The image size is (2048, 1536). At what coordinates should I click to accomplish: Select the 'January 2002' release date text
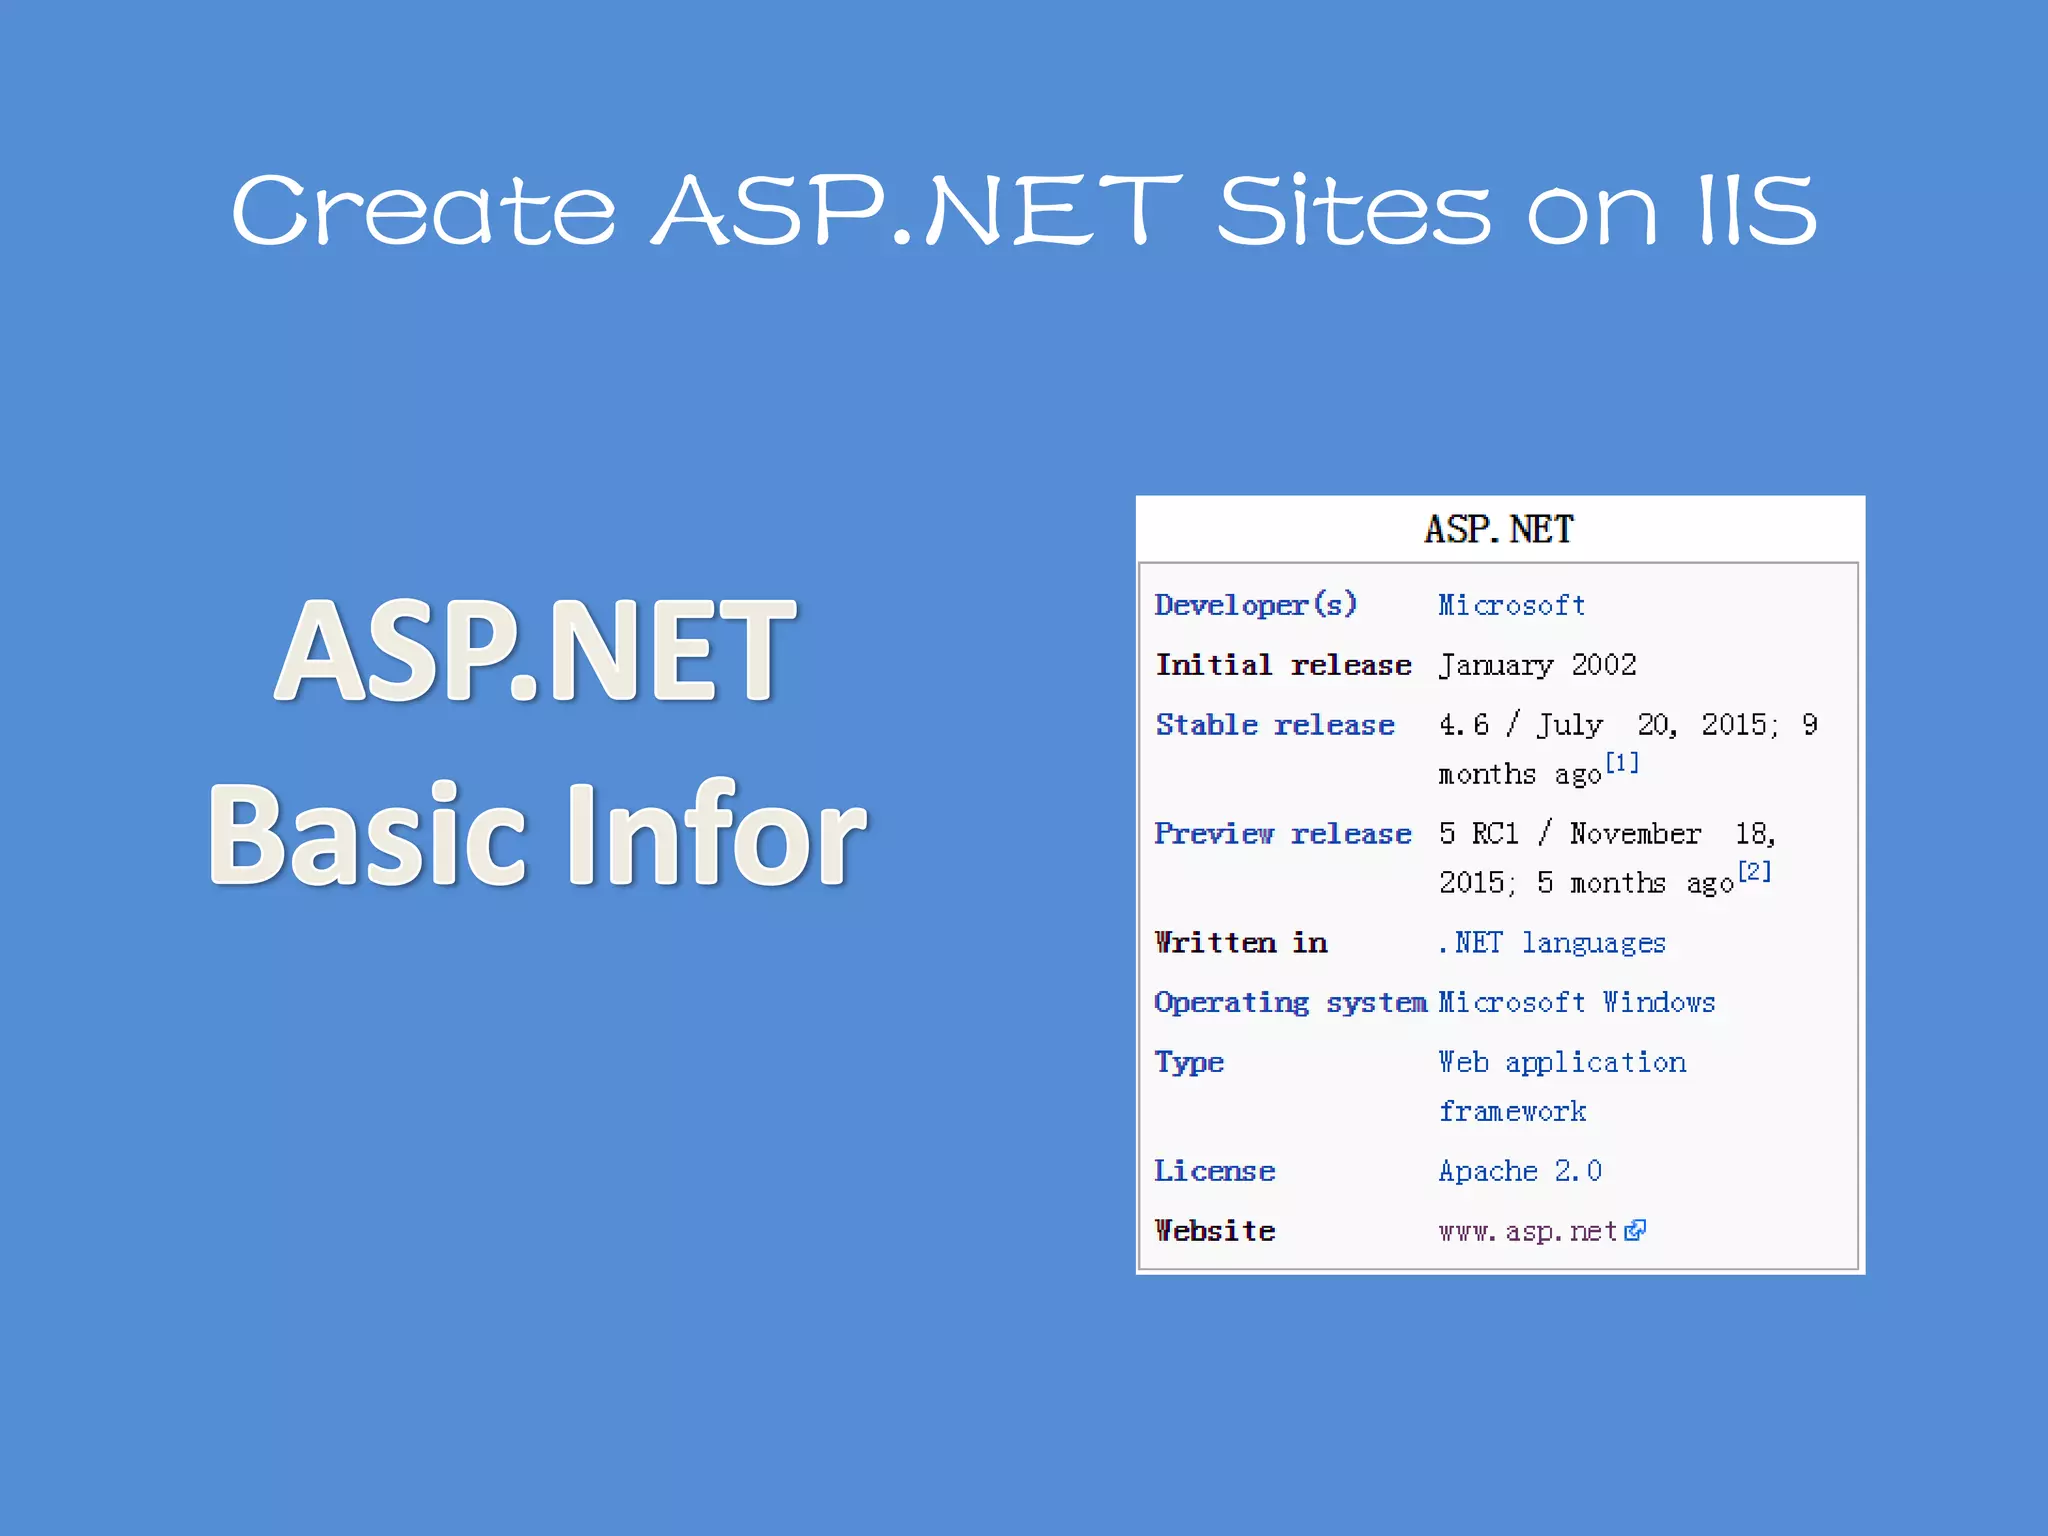pyautogui.click(x=1537, y=665)
